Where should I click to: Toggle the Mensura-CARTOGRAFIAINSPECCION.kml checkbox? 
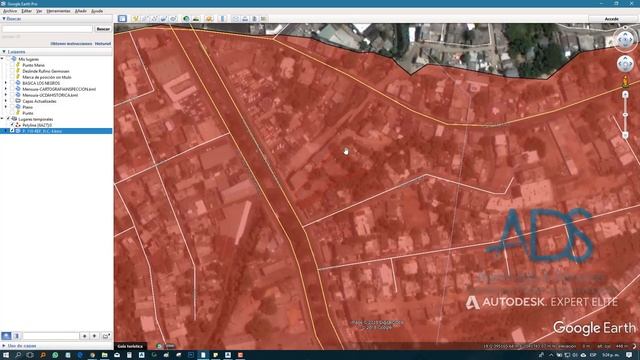pyautogui.click(x=12, y=89)
